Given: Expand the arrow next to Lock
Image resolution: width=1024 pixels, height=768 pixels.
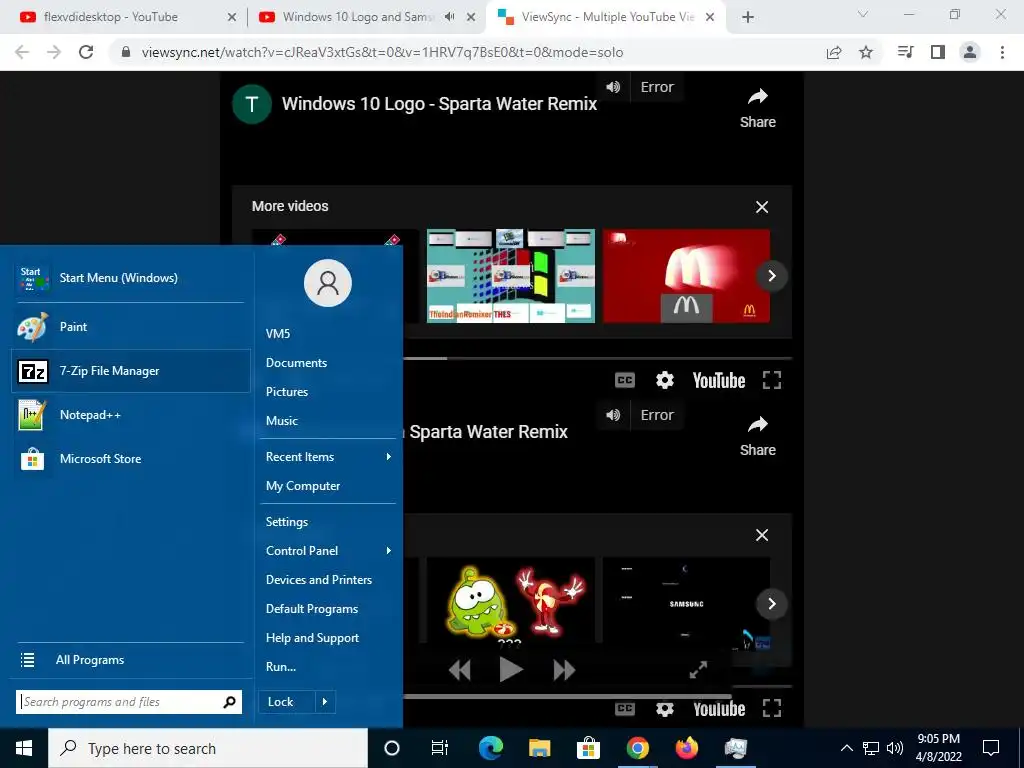Looking at the screenshot, I should pos(325,702).
